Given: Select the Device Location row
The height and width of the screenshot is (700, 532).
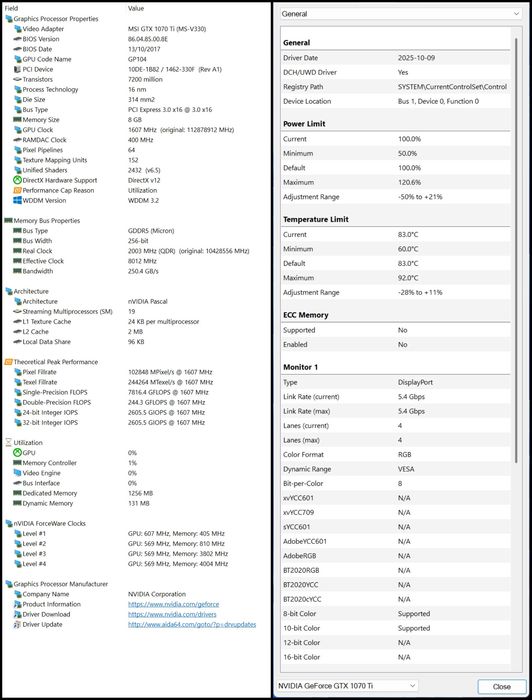Looking at the screenshot, I should [x=396, y=101].
